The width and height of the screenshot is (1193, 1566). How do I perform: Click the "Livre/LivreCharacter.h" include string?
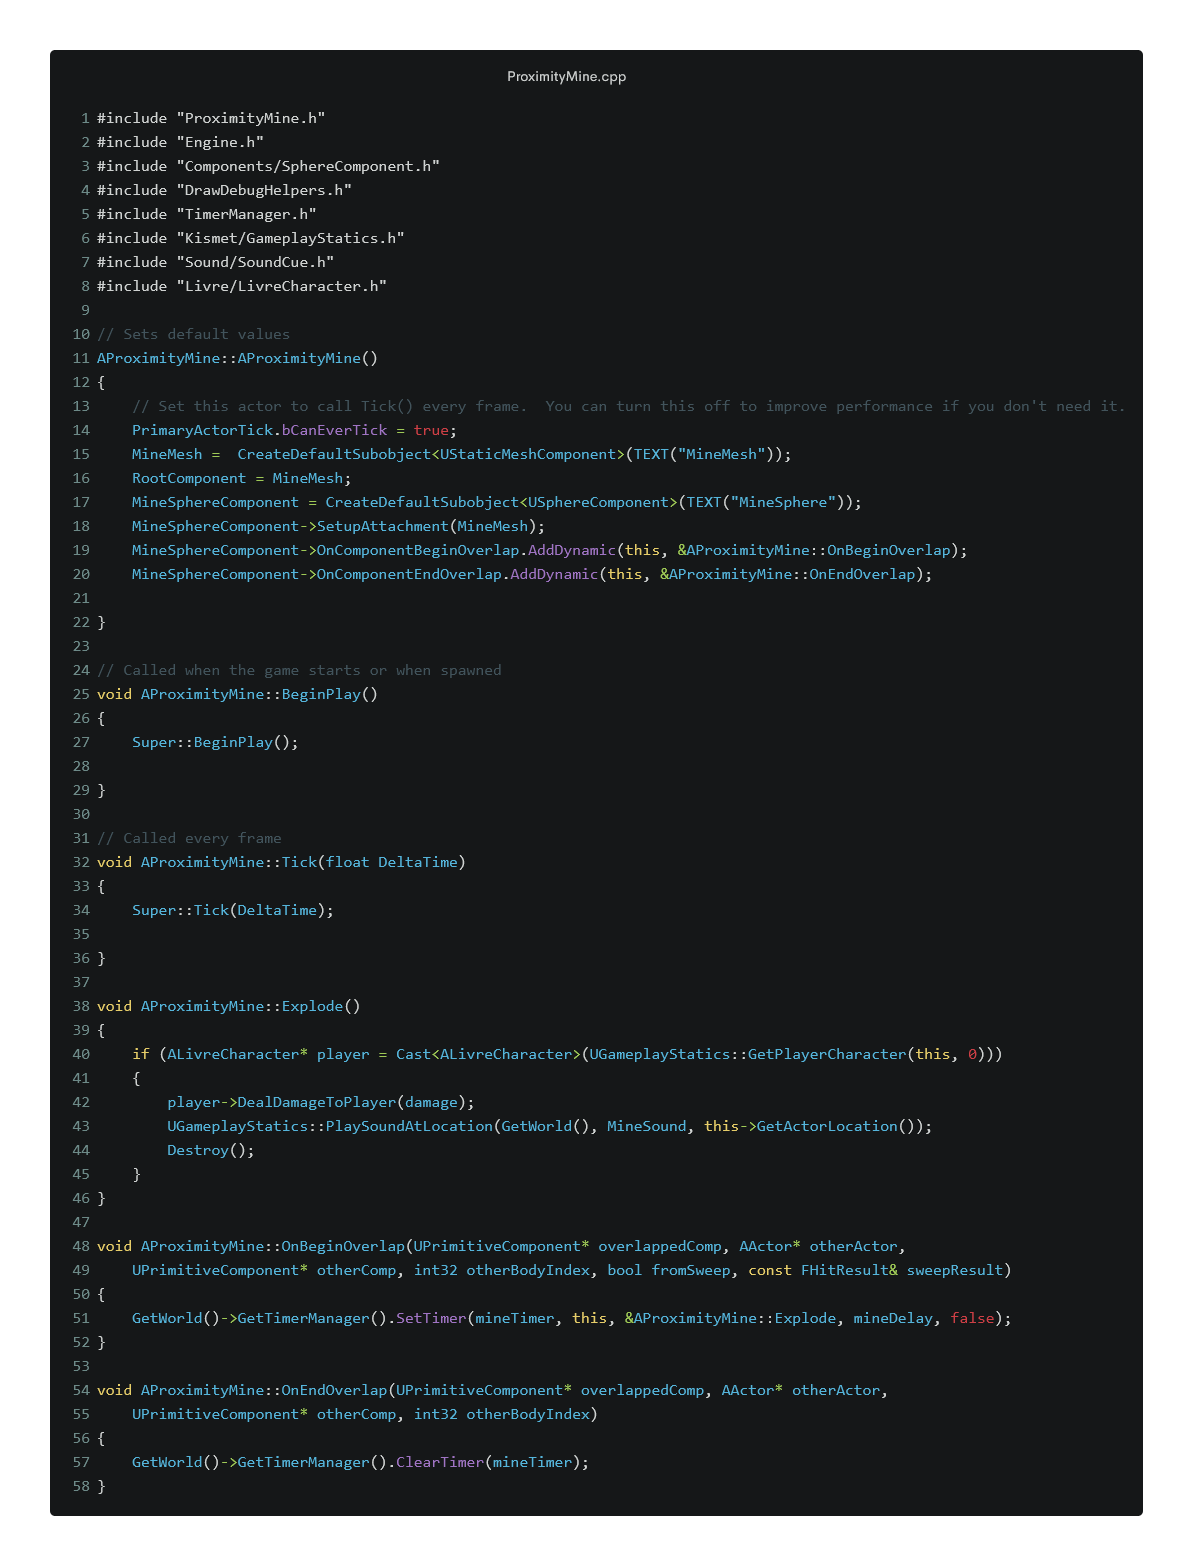point(281,286)
